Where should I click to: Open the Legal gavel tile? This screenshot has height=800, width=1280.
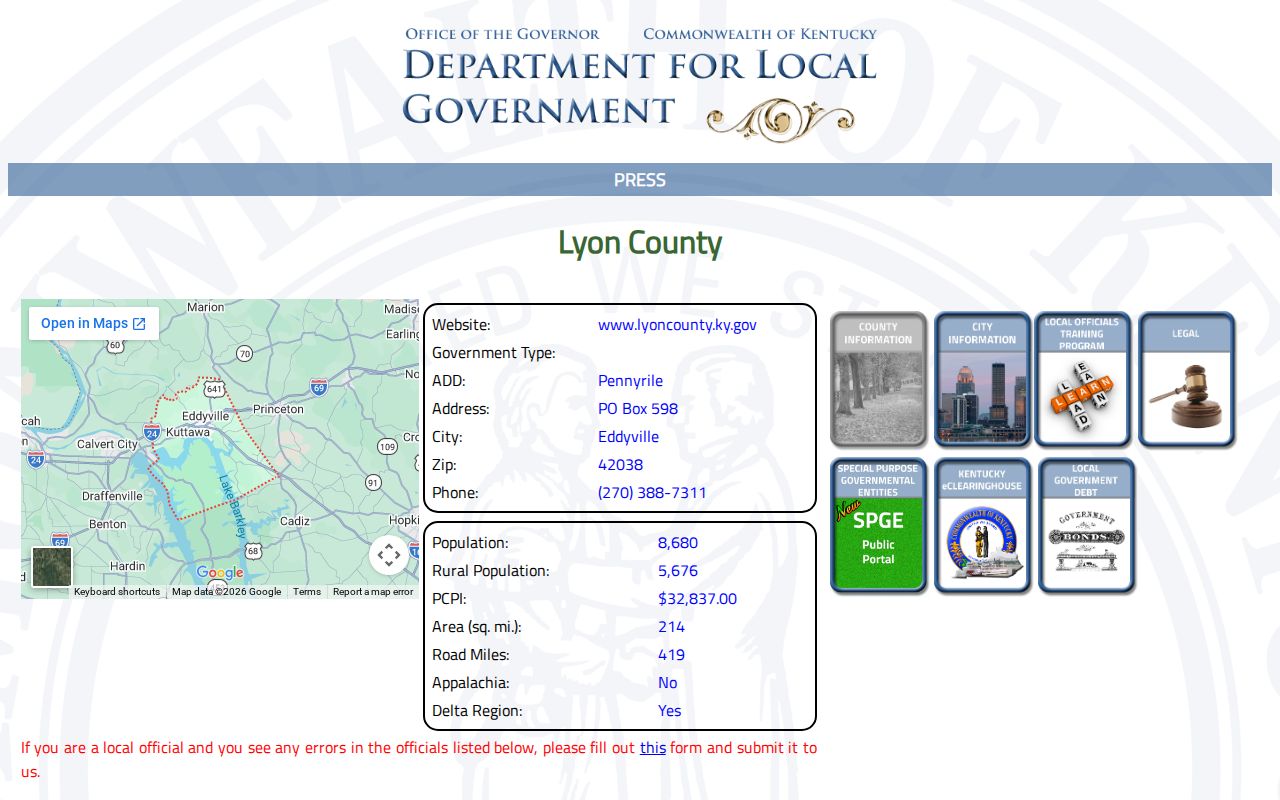tap(1186, 379)
